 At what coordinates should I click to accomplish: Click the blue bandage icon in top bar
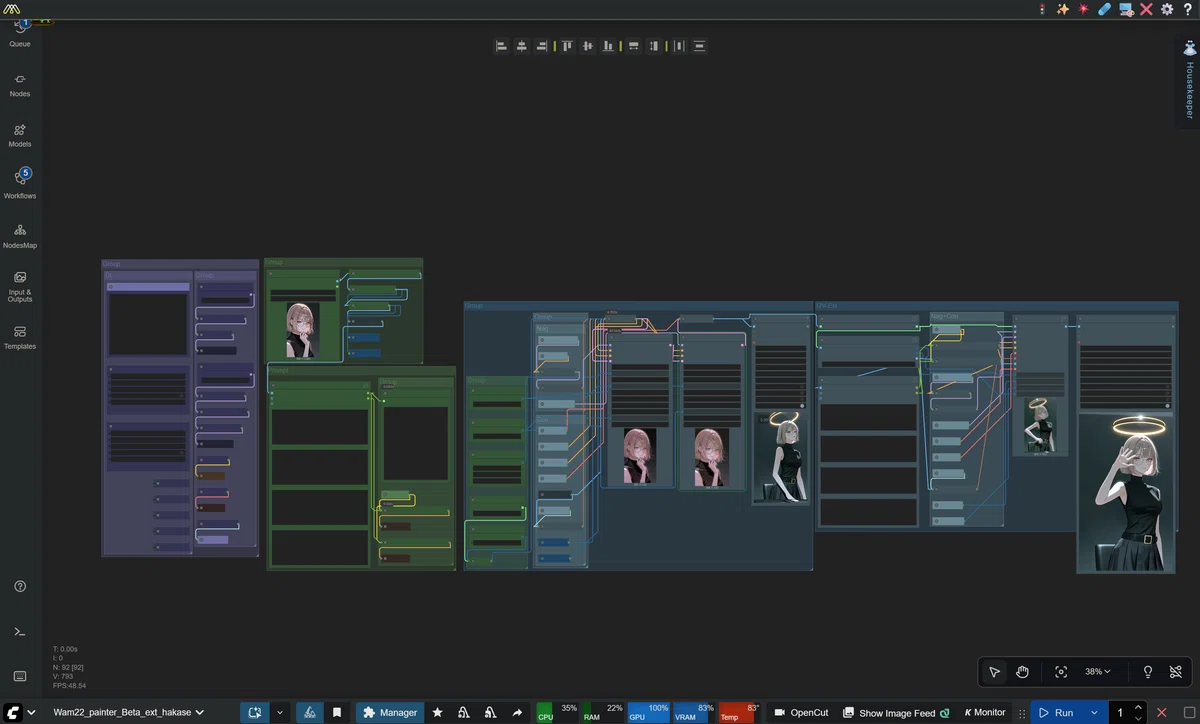[x=1104, y=9]
